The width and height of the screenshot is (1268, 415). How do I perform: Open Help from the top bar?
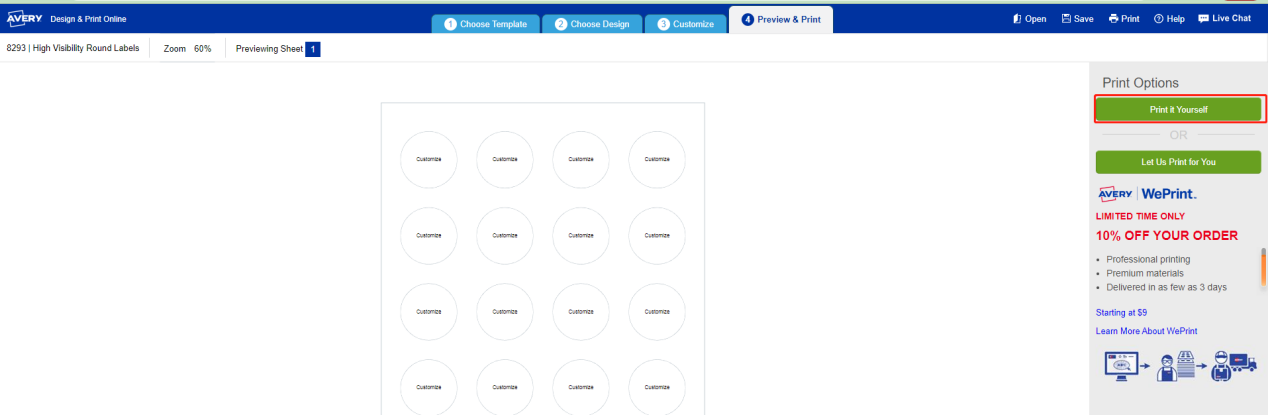pos(1169,19)
